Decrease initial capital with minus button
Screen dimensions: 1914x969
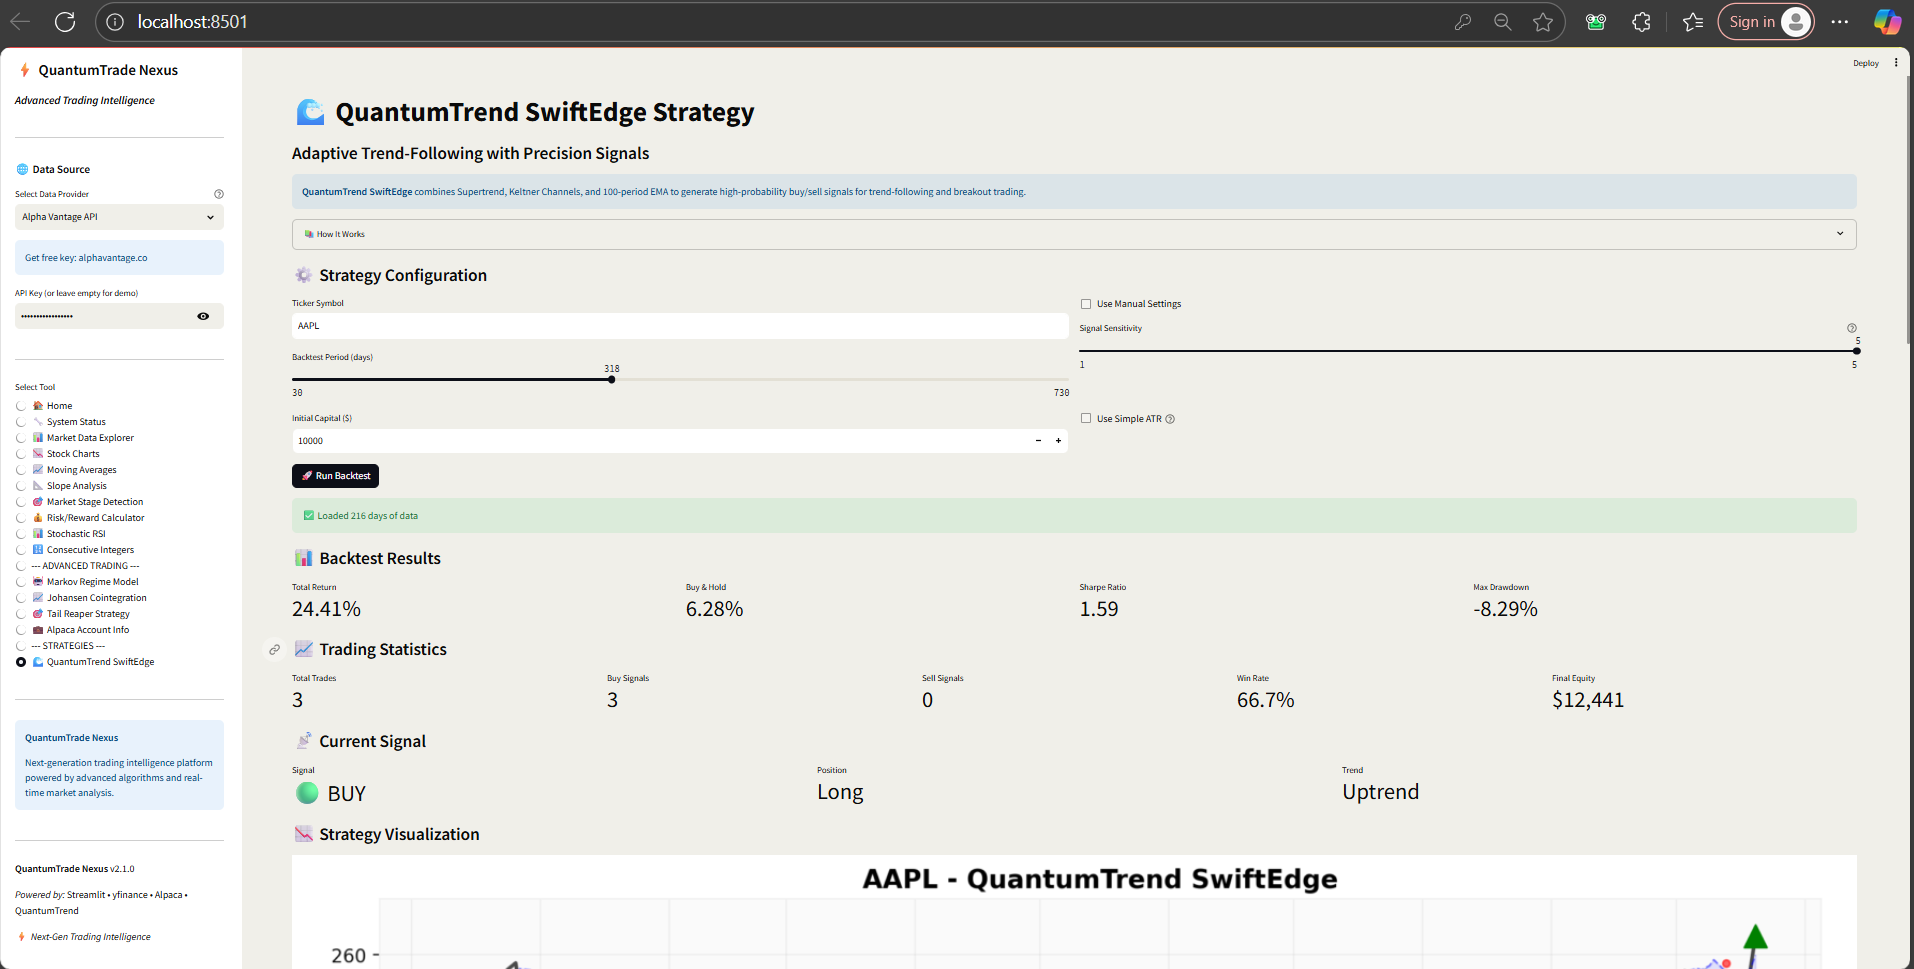1038,441
